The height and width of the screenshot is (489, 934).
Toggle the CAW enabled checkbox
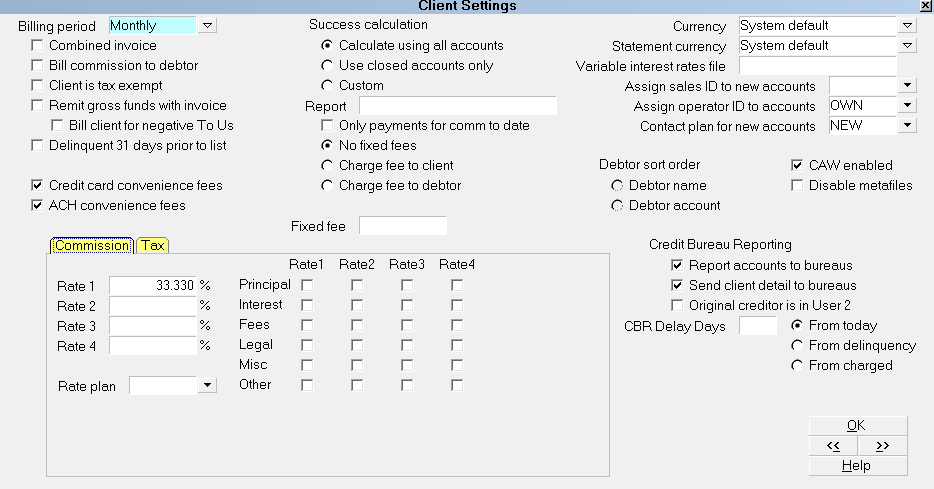pos(797,165)
